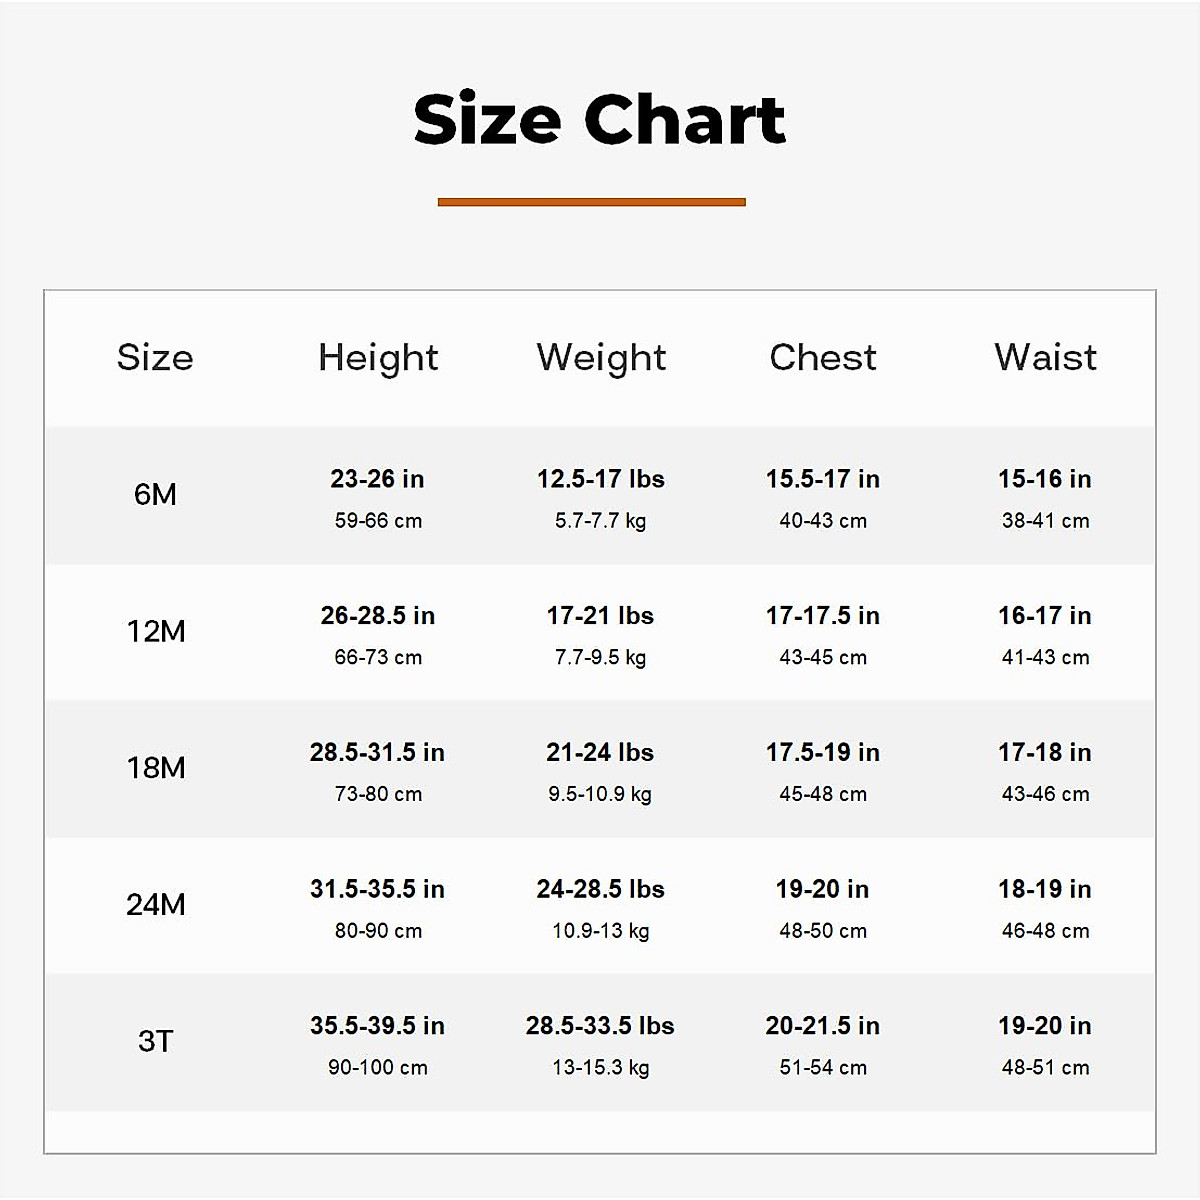This screenshot has height=1200, width=1200.
Task: Select the 17-21 lbs weight value
Action: (x=600, y=616)
